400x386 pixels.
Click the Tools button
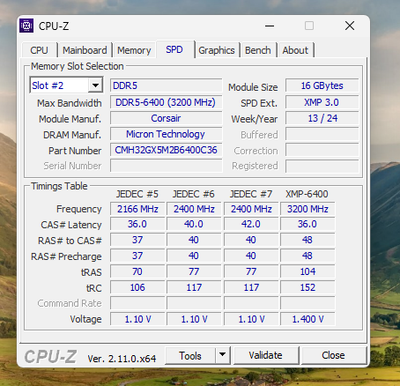coord(190,355)
